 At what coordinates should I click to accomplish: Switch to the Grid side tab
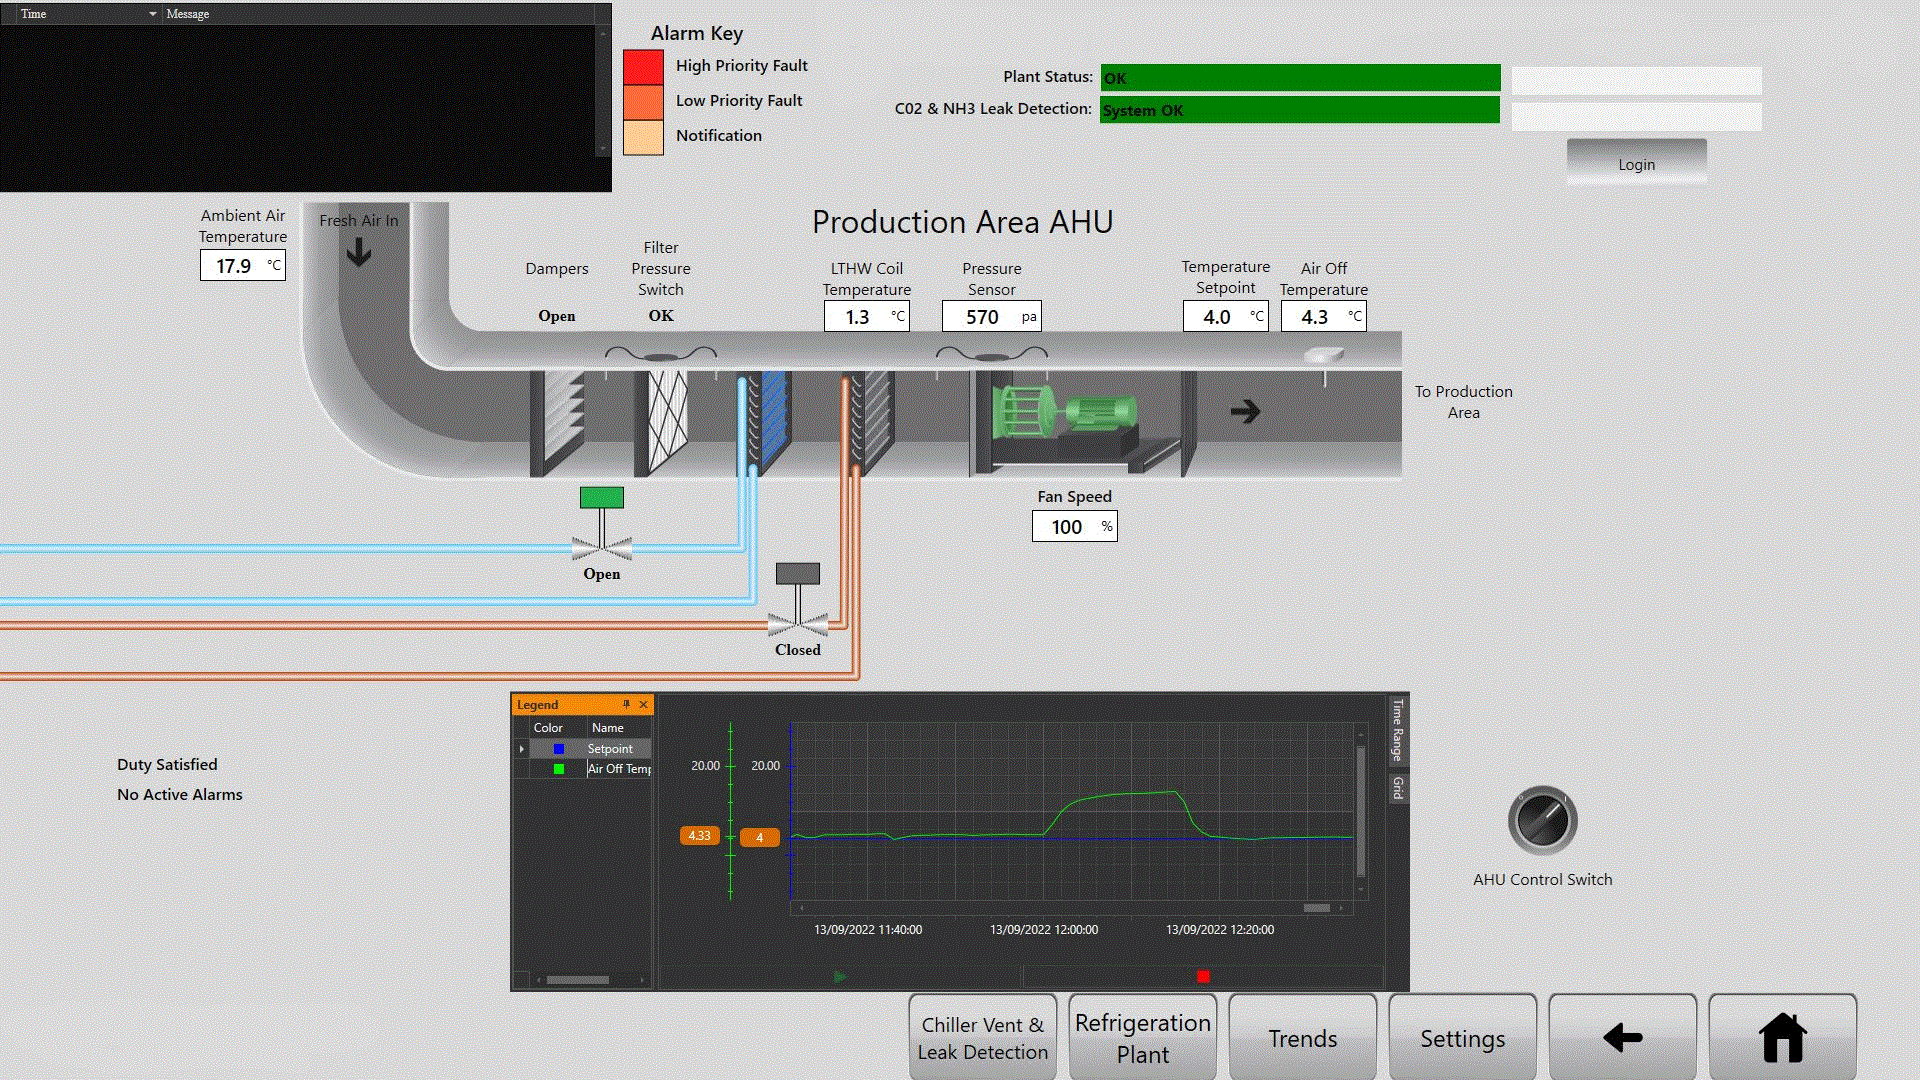pos(1396,785)
